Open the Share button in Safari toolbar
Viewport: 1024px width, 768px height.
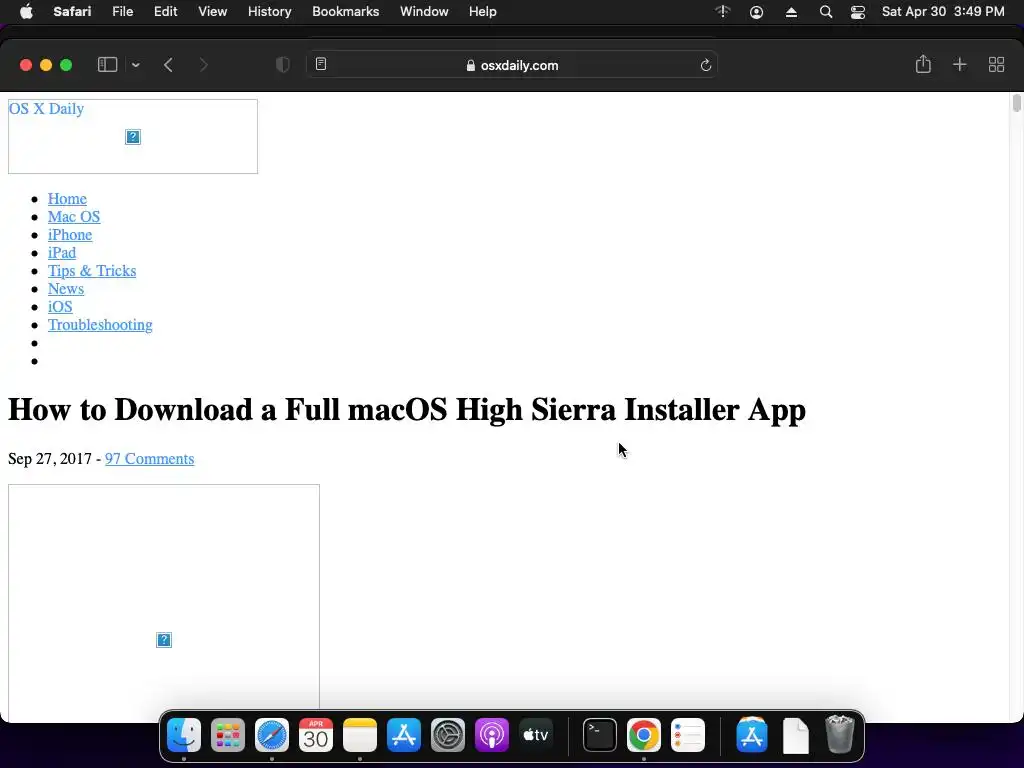tap(923, 64)
